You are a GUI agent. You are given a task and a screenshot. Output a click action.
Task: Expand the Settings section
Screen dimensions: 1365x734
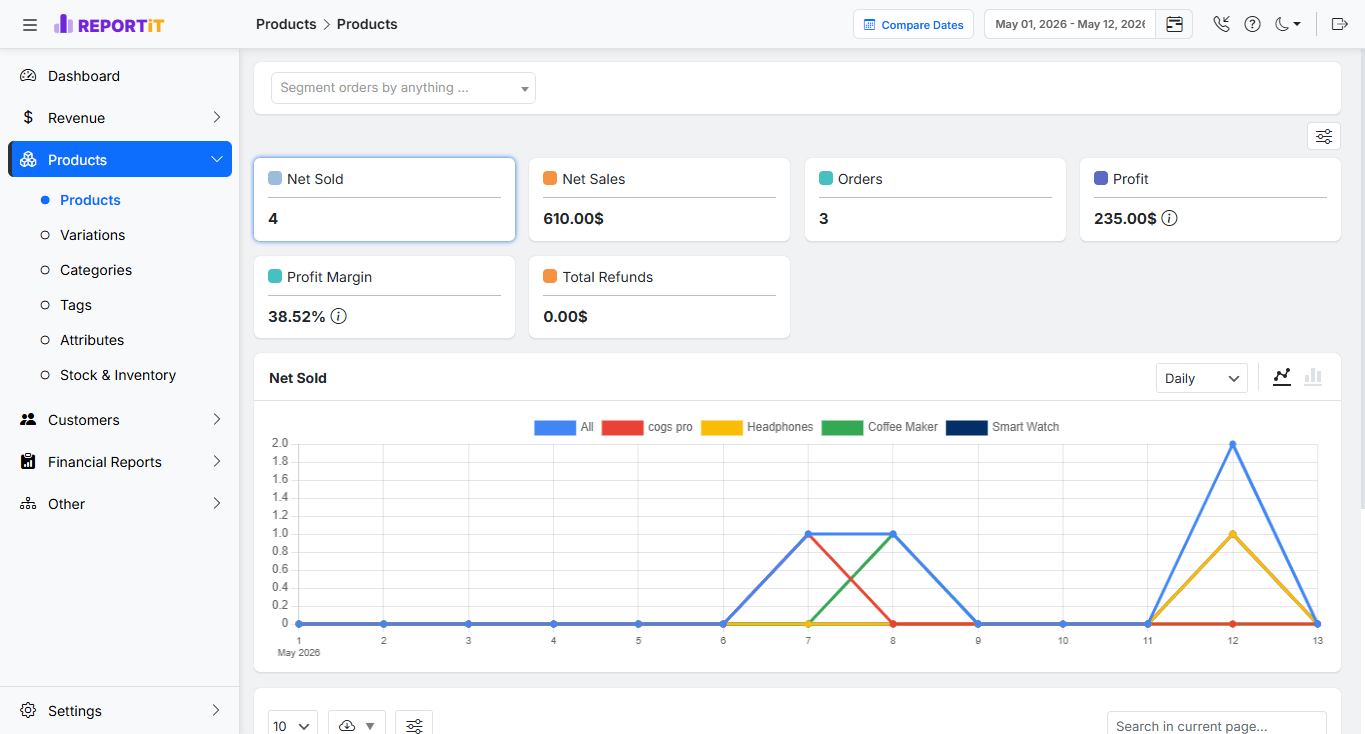tap(120, 711)
